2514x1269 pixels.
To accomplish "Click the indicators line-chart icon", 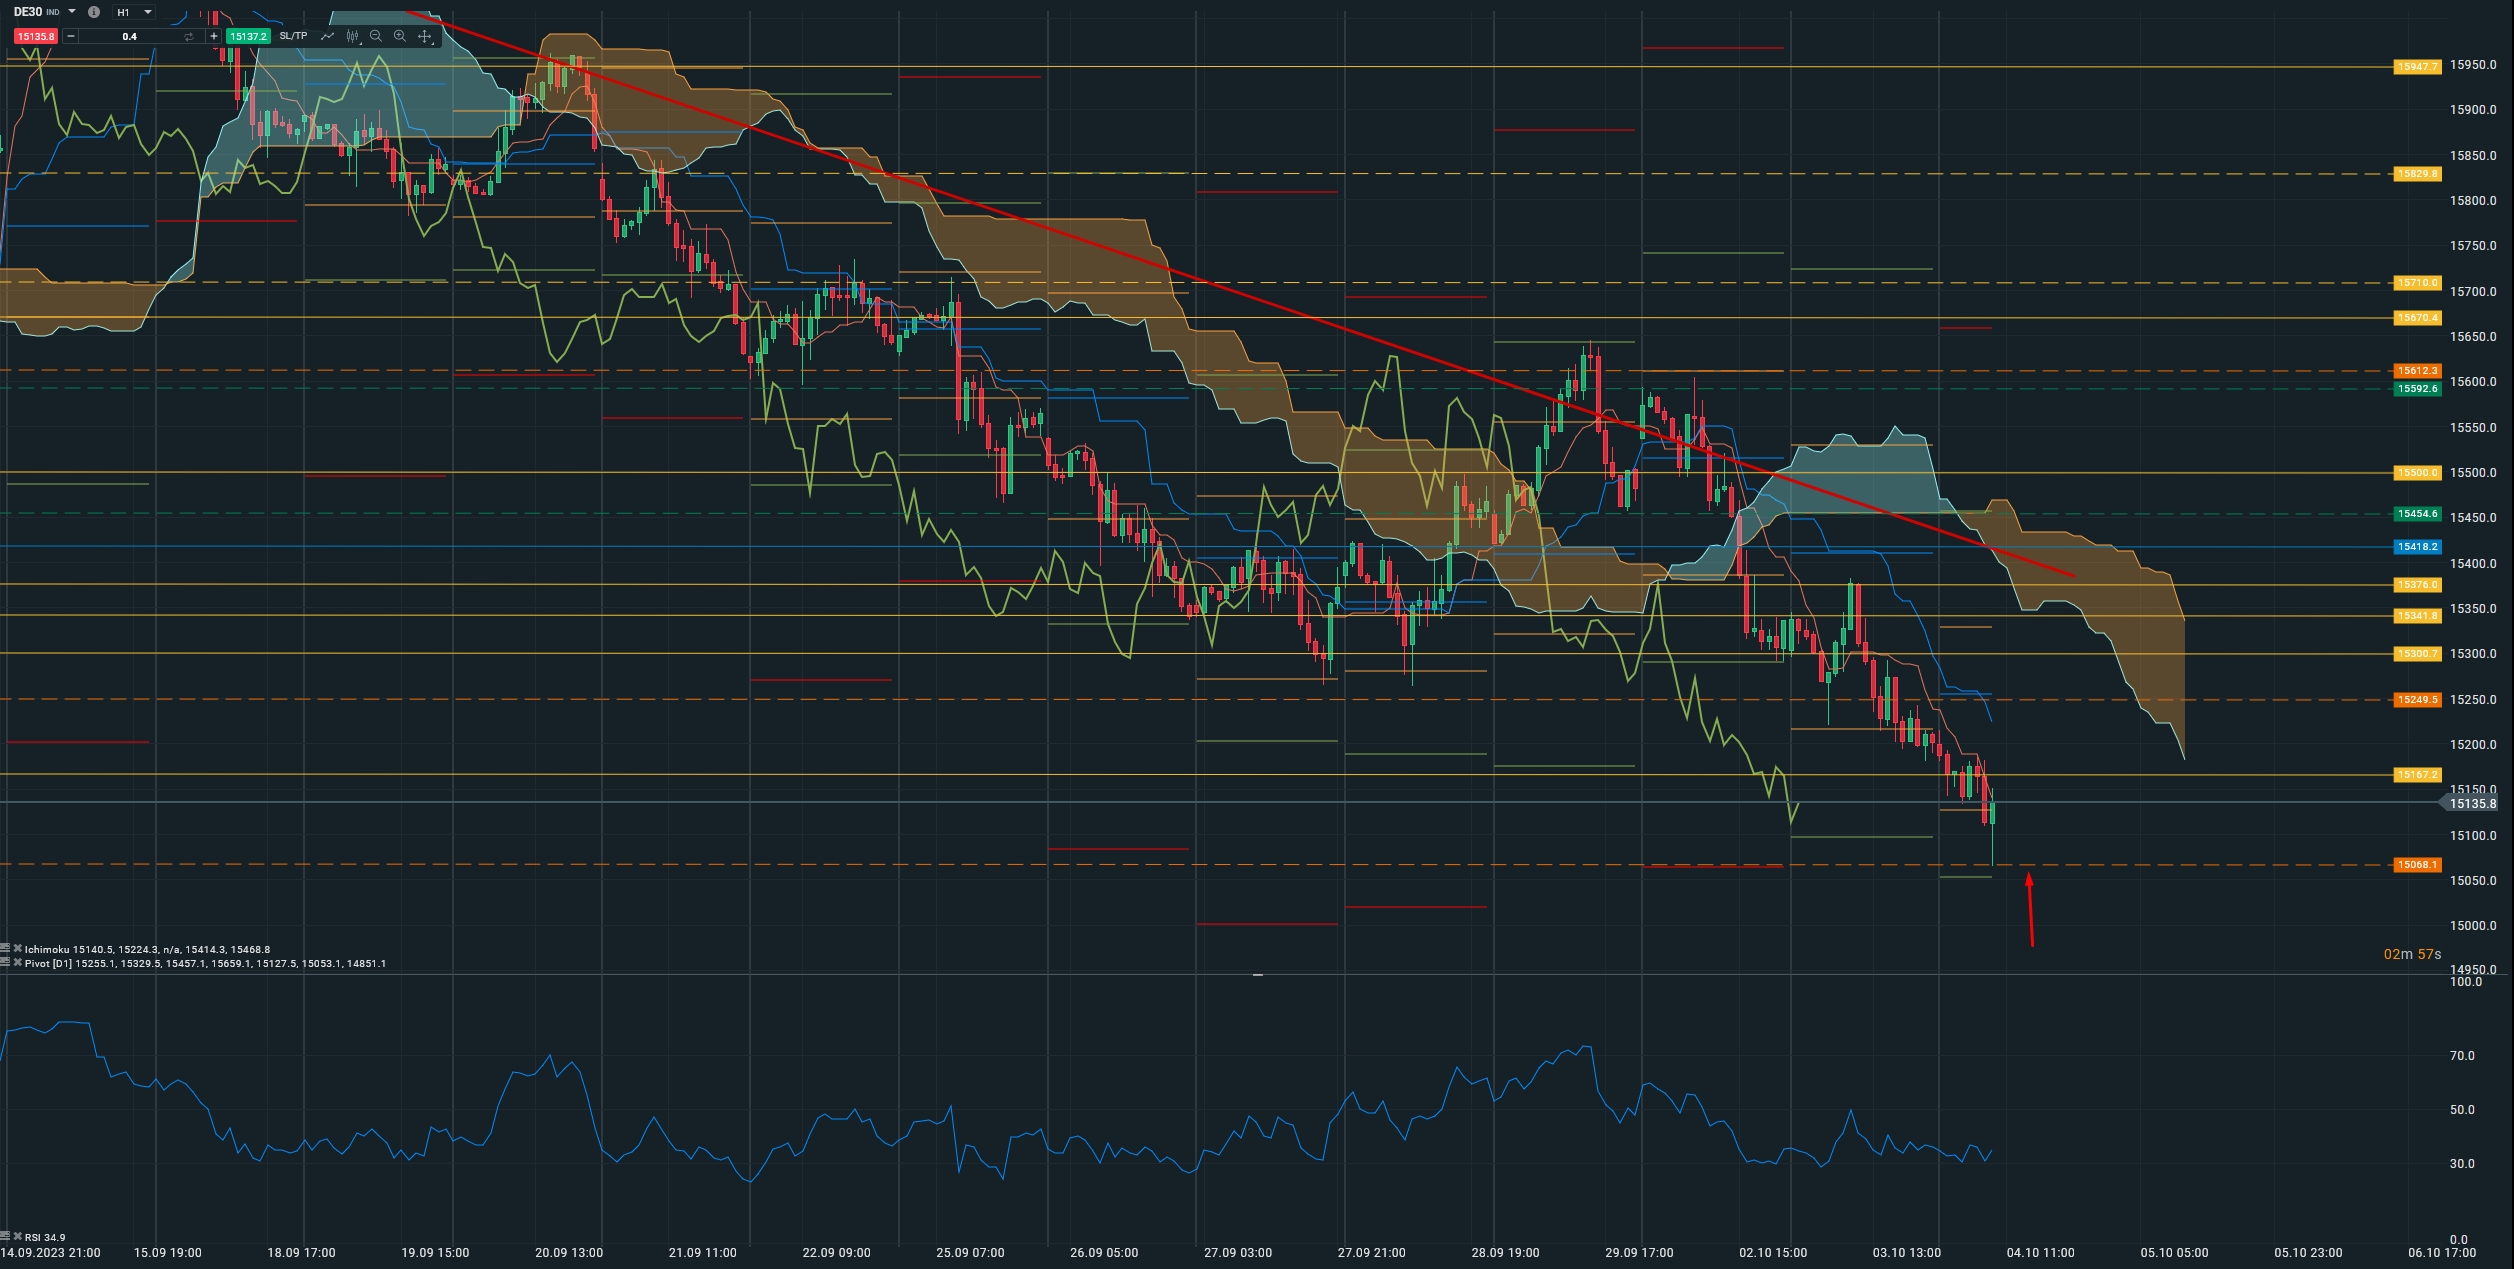I will (x=327, y=36).
